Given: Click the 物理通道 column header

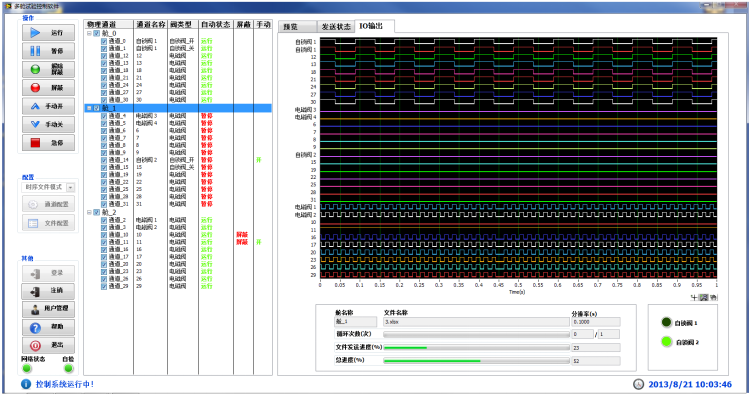Looking at the screenshot, I should [109, 24].
